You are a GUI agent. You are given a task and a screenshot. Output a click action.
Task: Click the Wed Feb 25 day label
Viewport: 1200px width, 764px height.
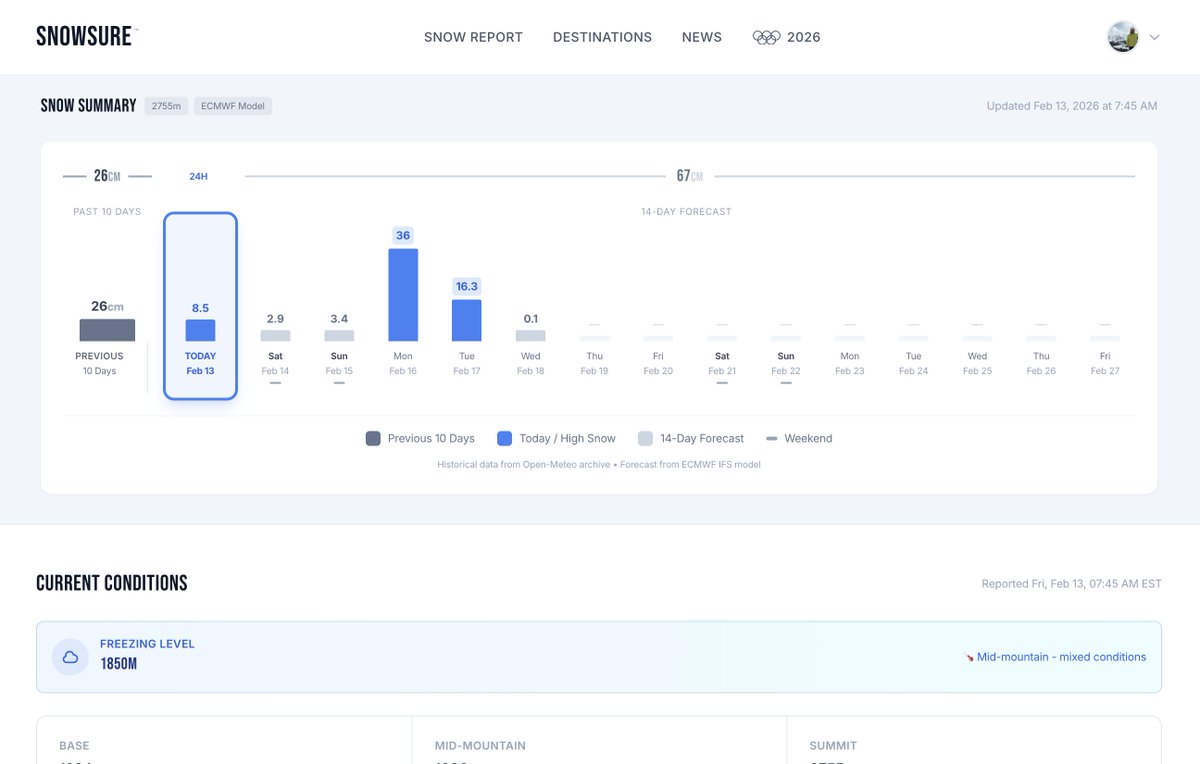tap(978, 363)
